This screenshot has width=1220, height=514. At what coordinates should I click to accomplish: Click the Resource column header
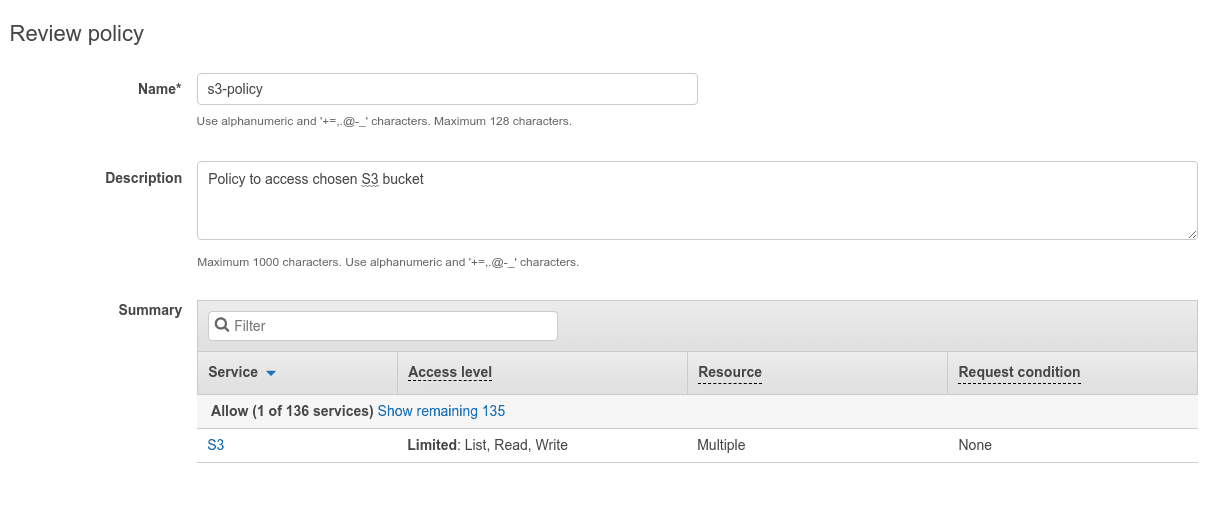click(x=730, y=372)
